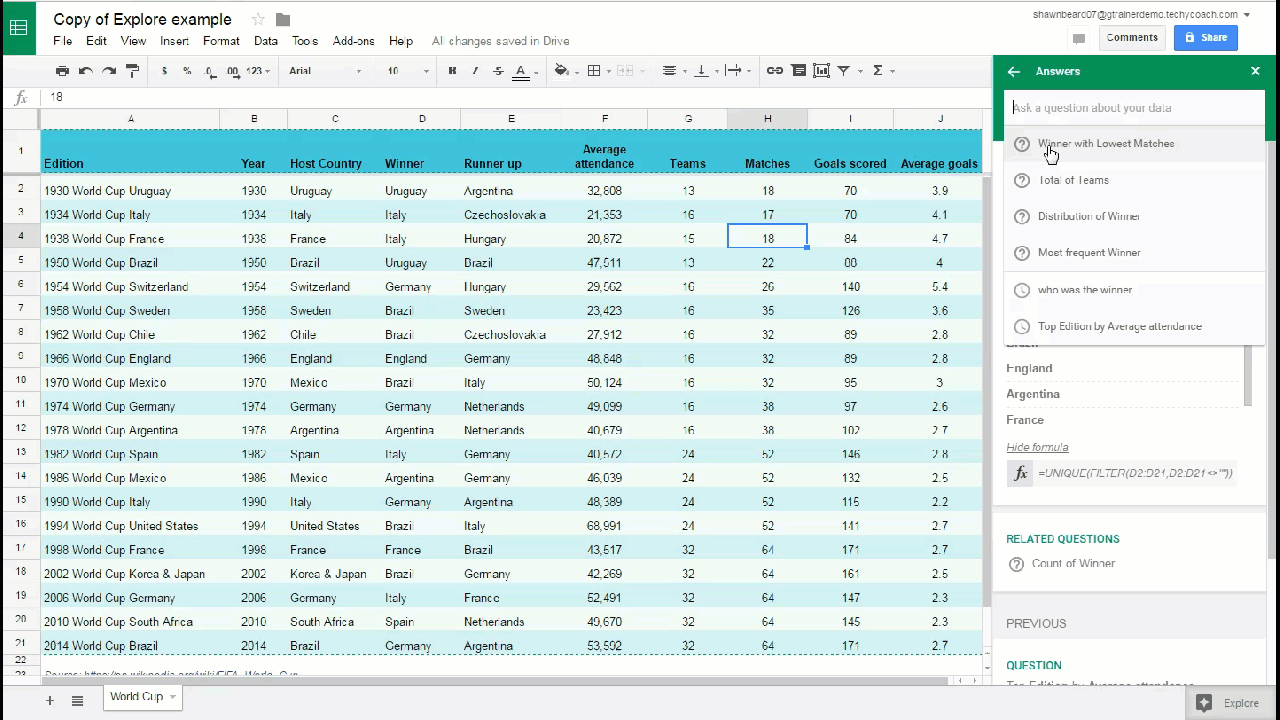Expand the Functions sigma dropdown
This screenshot has width=1280, height=720.
(x=882, y=71)
